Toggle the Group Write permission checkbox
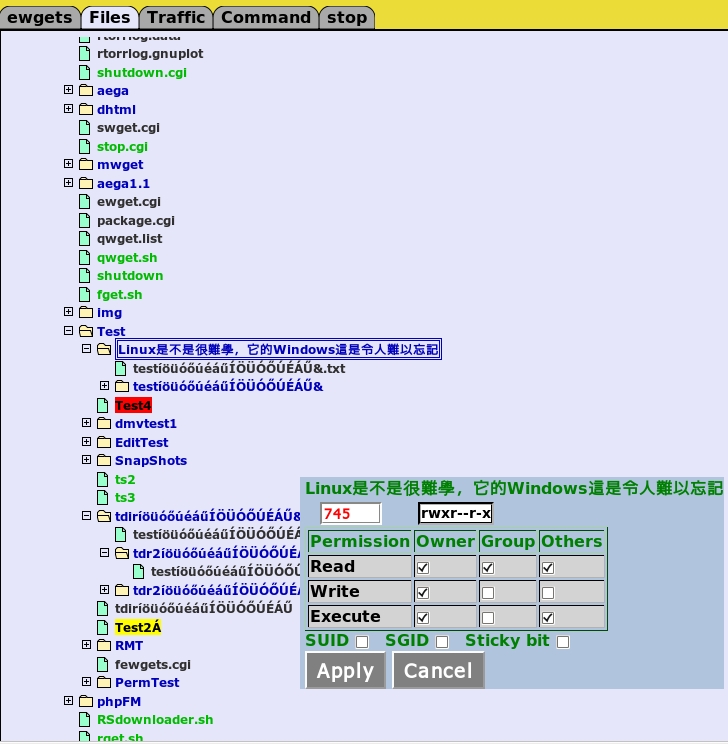Image resolution: width=728 pixels, height=744 pixels. pos(488,592)
